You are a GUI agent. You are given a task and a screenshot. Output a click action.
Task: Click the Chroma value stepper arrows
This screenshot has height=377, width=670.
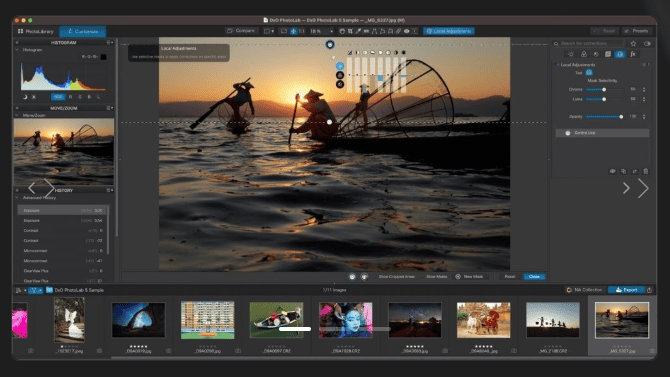pos(644,89)
